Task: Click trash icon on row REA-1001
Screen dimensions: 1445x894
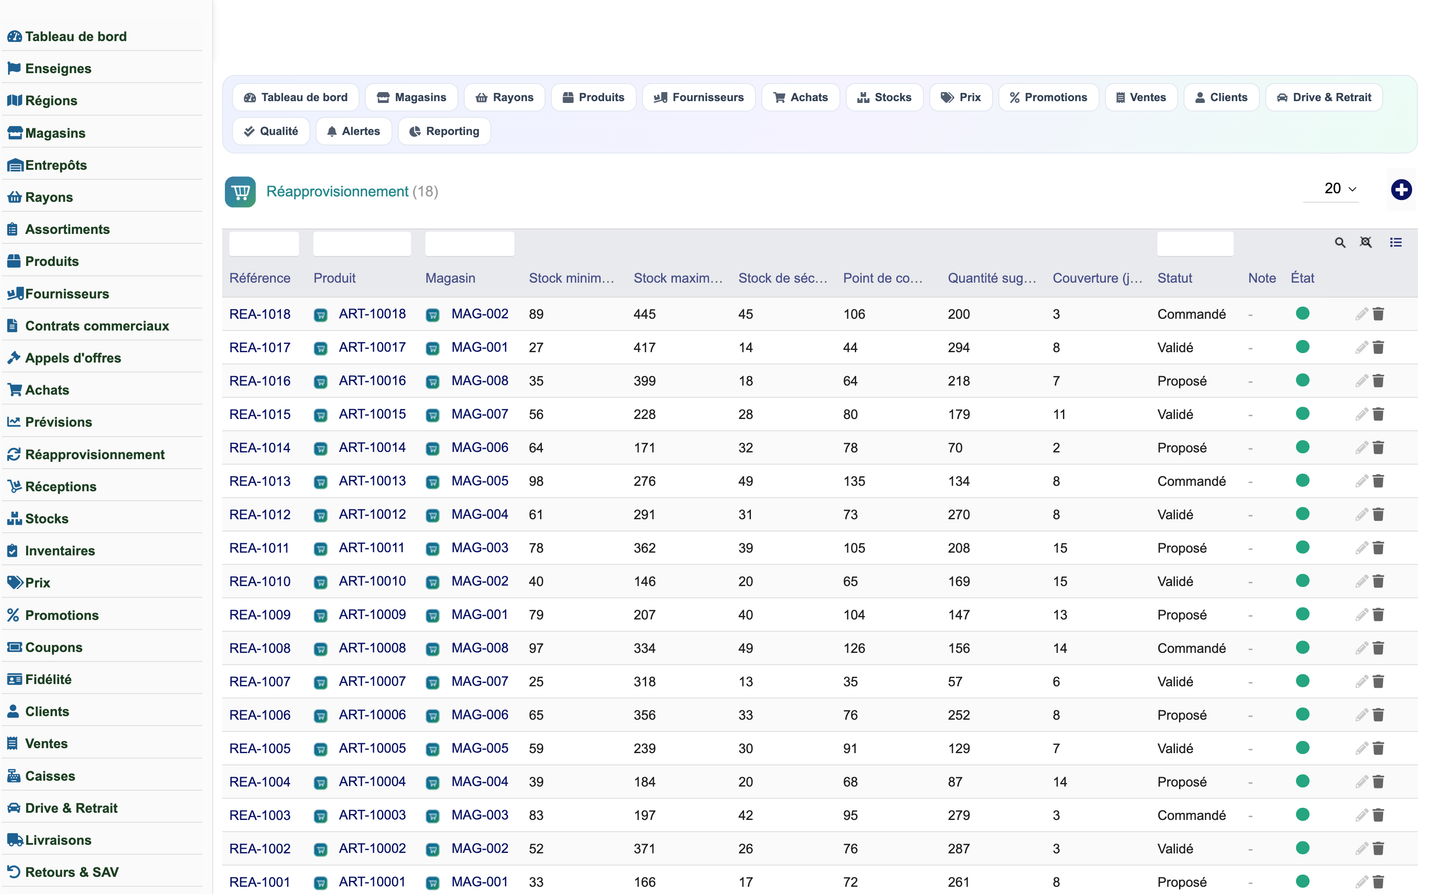Action: [x=1378, y=882]
